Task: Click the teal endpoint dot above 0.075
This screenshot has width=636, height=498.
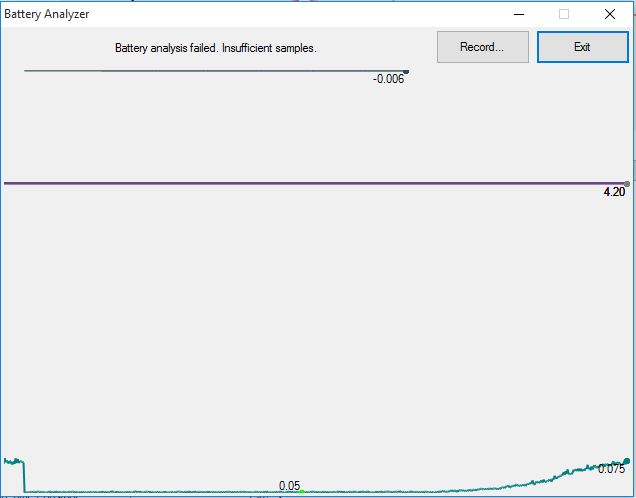Action: coord(627,461)
